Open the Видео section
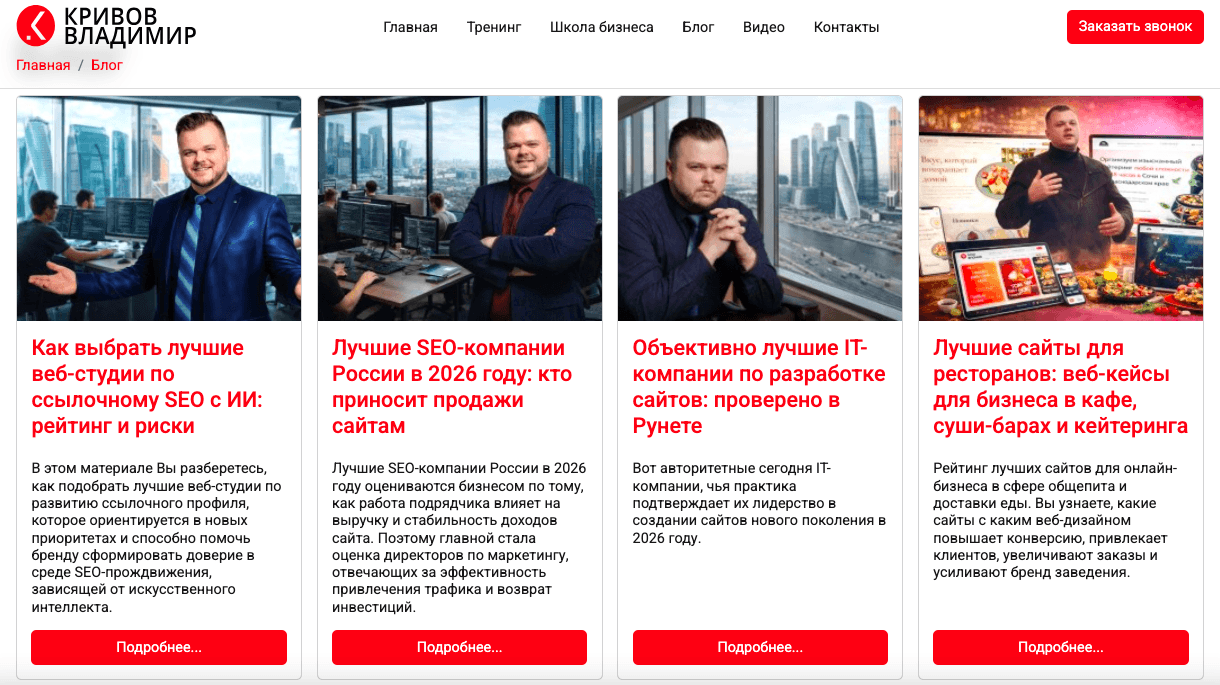 pyautogui.click(x=764, y=27)
